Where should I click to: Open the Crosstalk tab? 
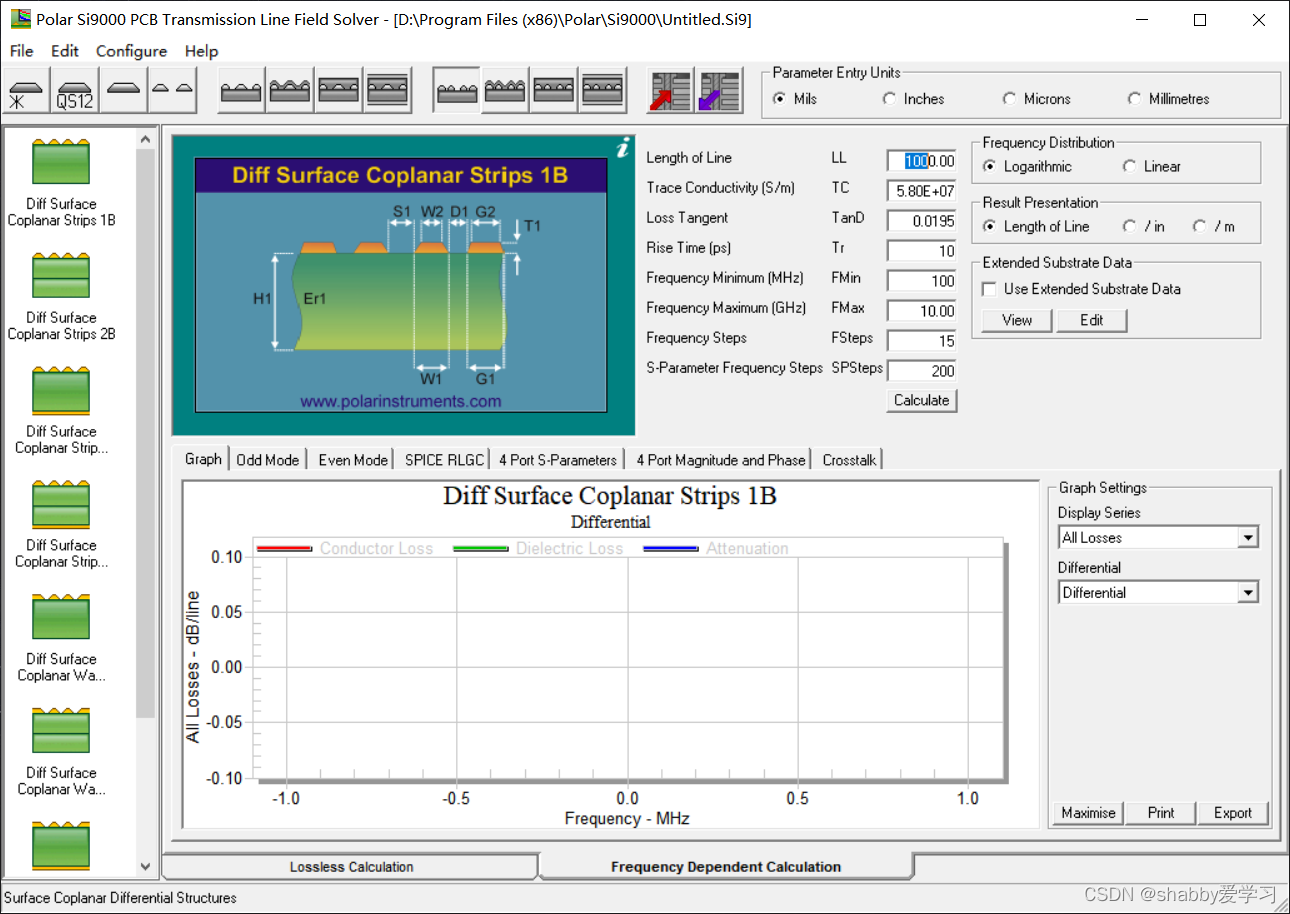click(849, 460)
